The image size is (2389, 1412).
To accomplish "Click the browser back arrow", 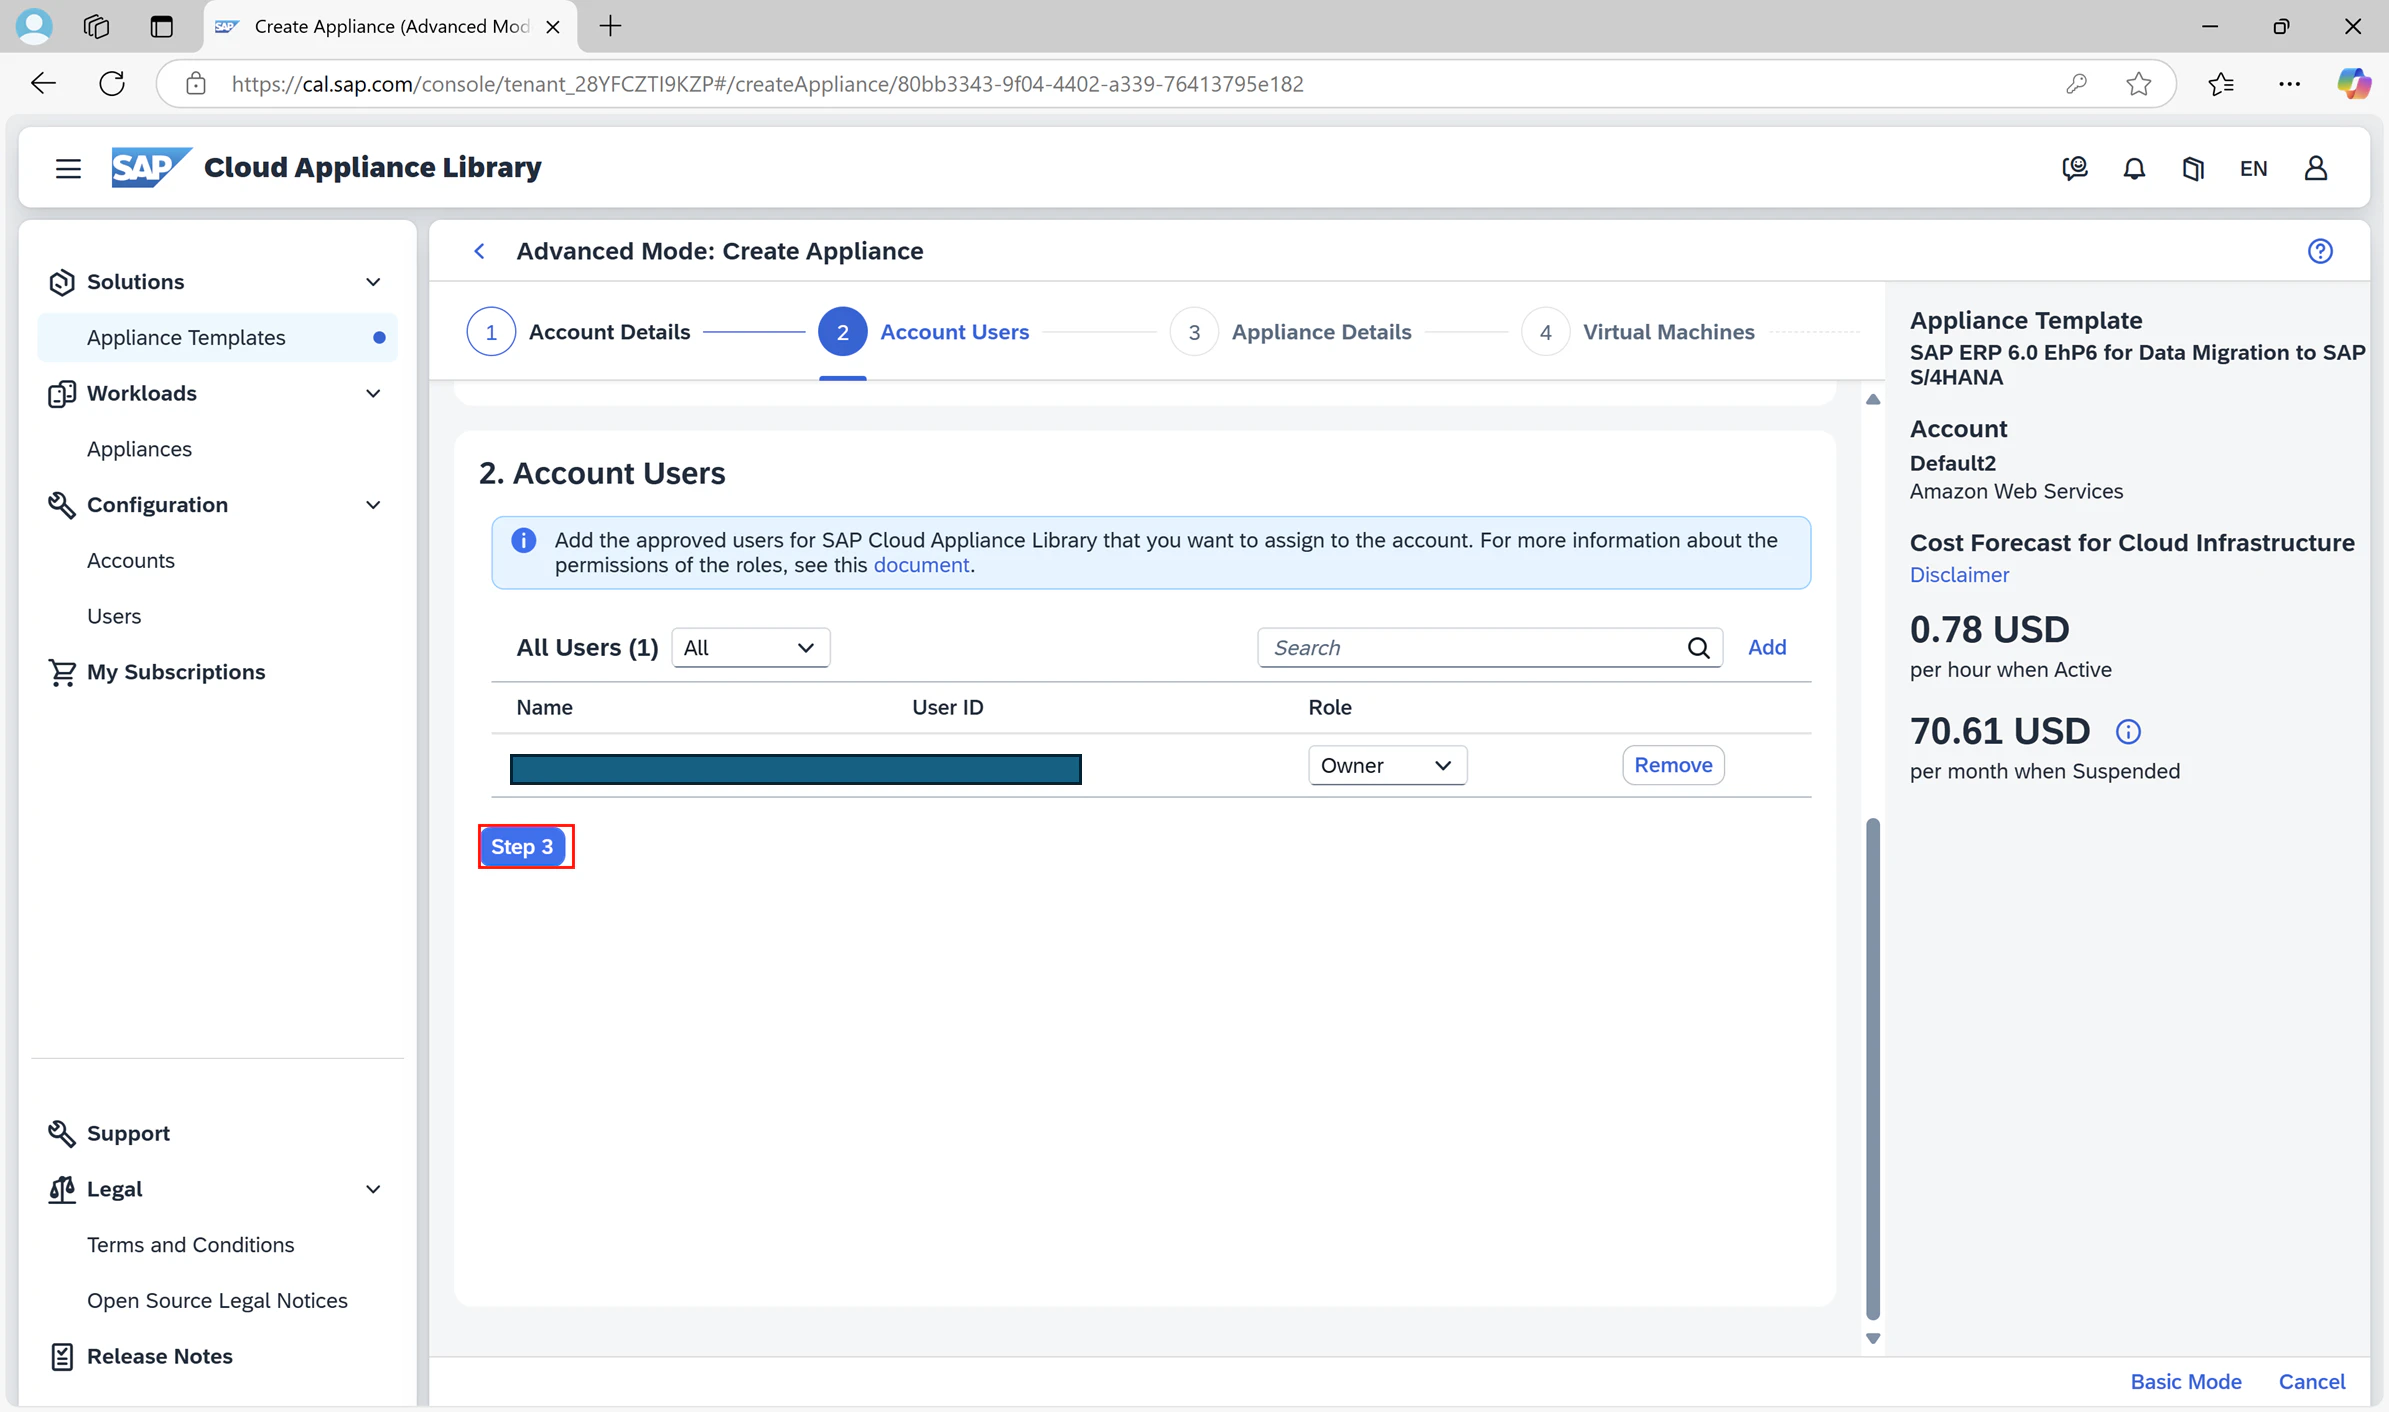I will pyautogui.click(x=43, y=83).
